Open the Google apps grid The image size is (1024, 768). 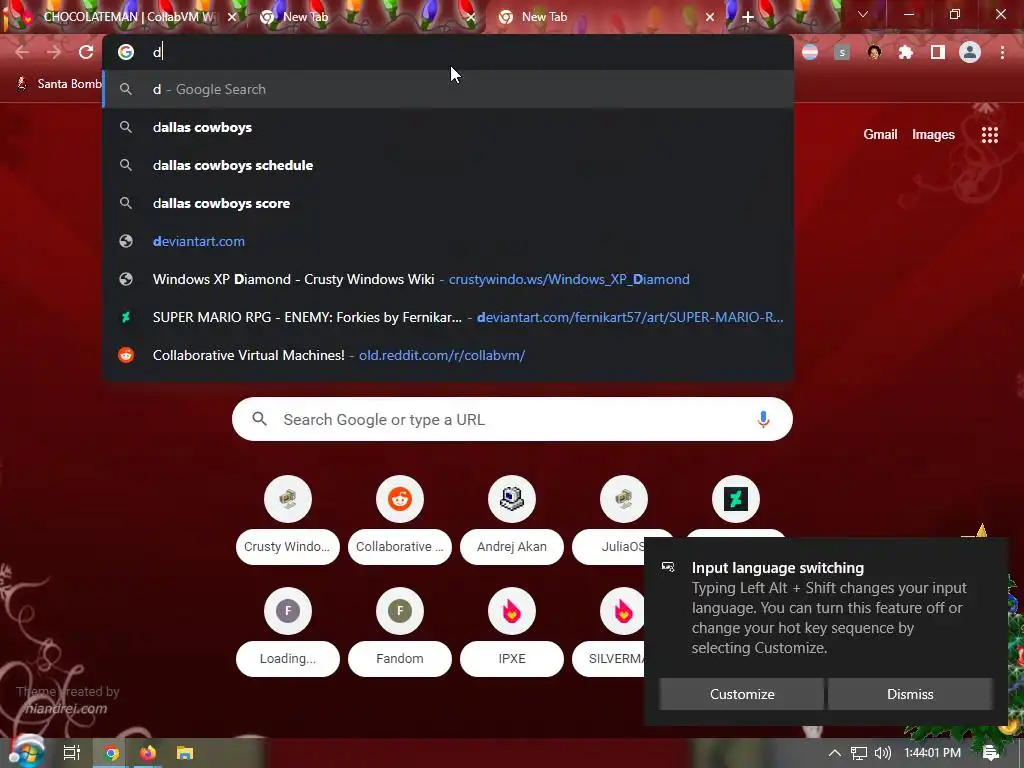tap(989, 135)
